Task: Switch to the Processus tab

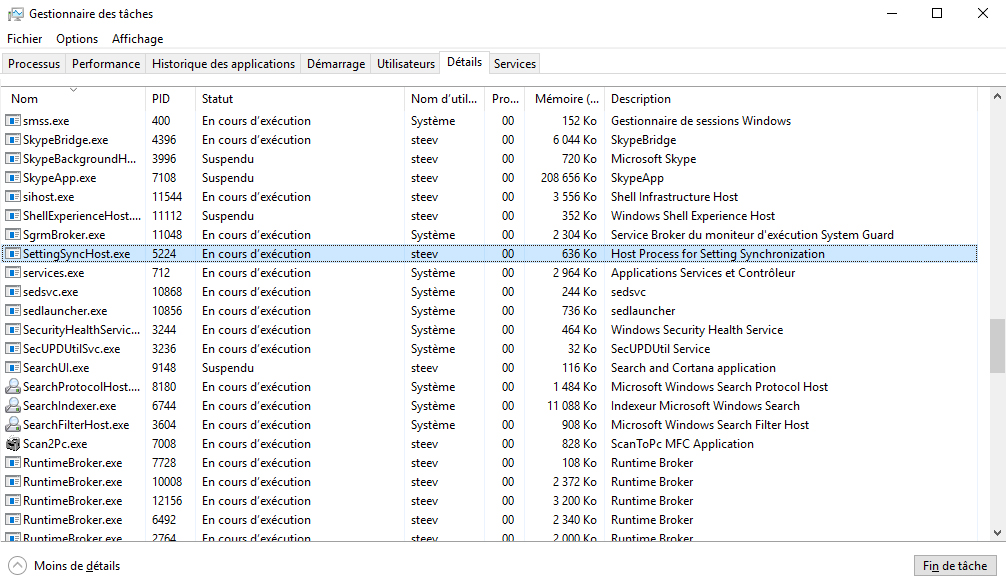Action: click(x=34, y=64)
